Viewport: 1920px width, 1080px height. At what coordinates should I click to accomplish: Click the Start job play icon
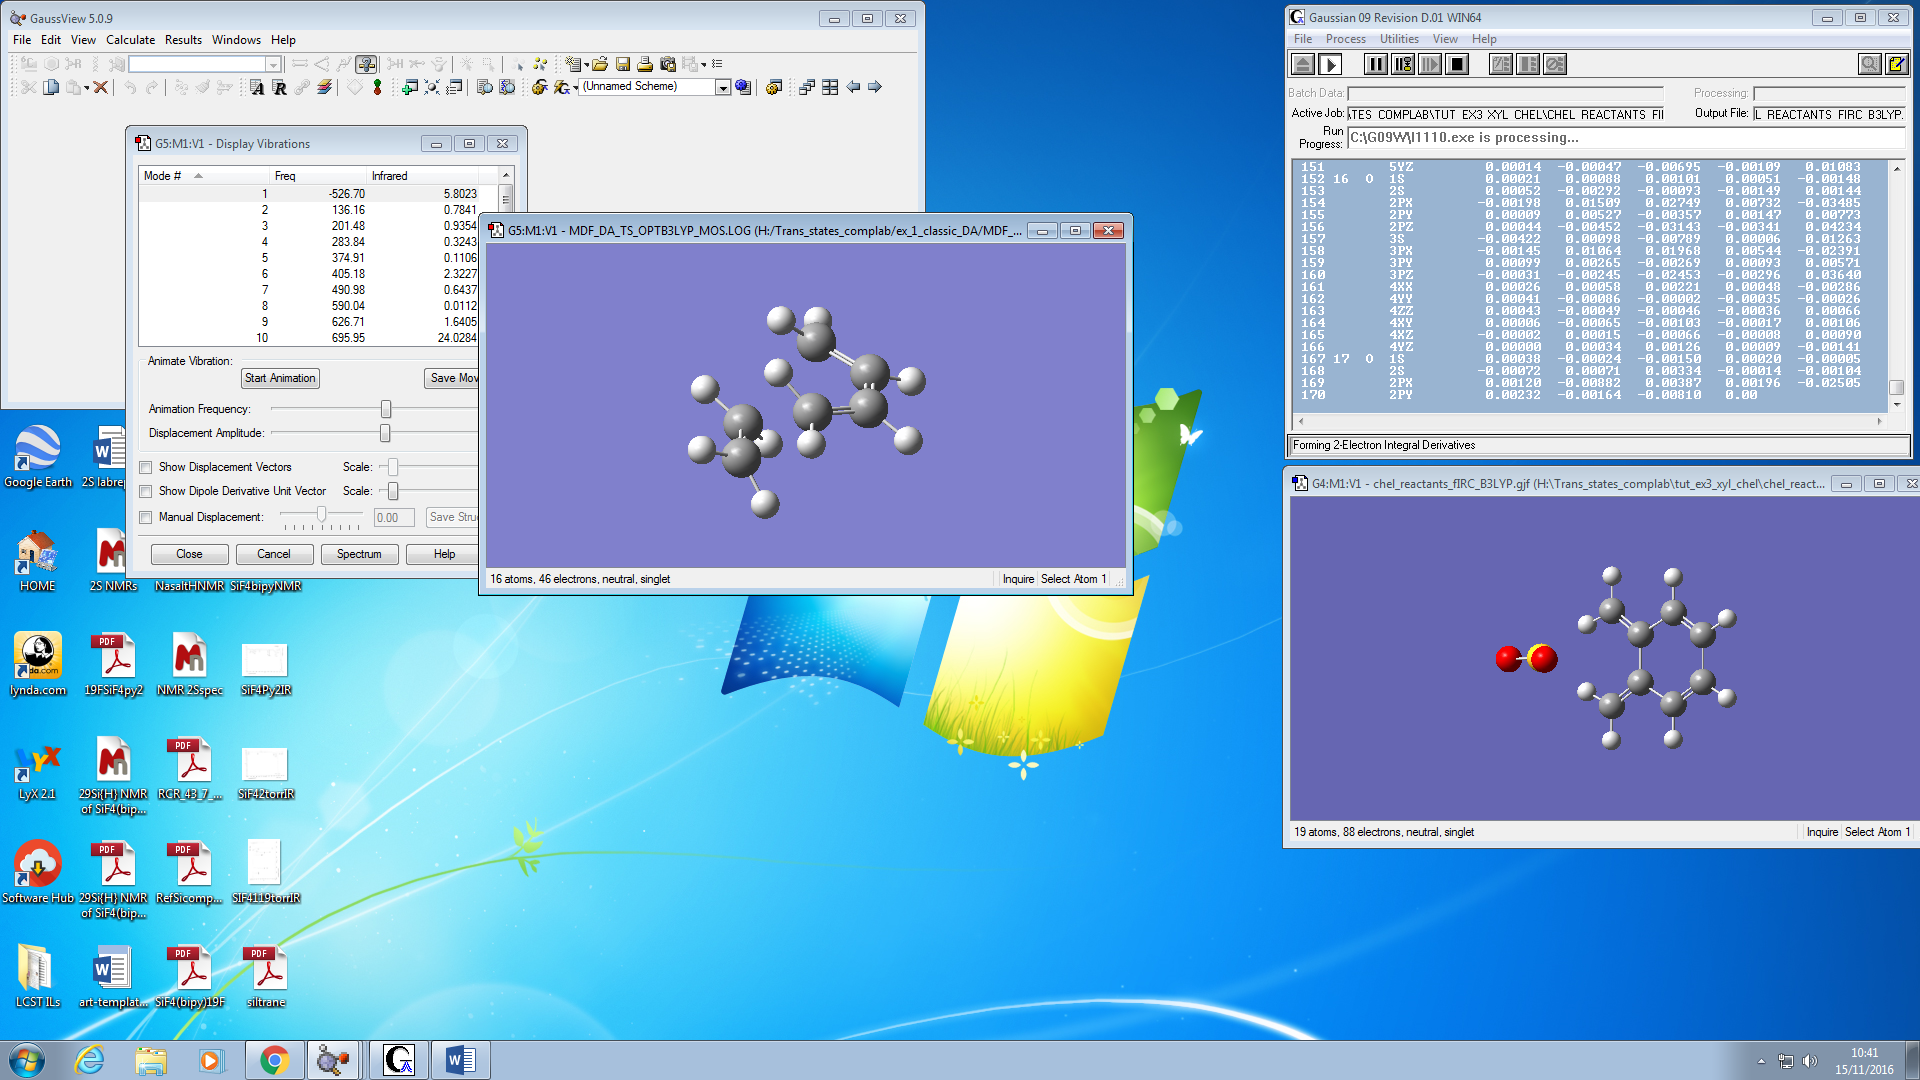tap(1330, 65)
